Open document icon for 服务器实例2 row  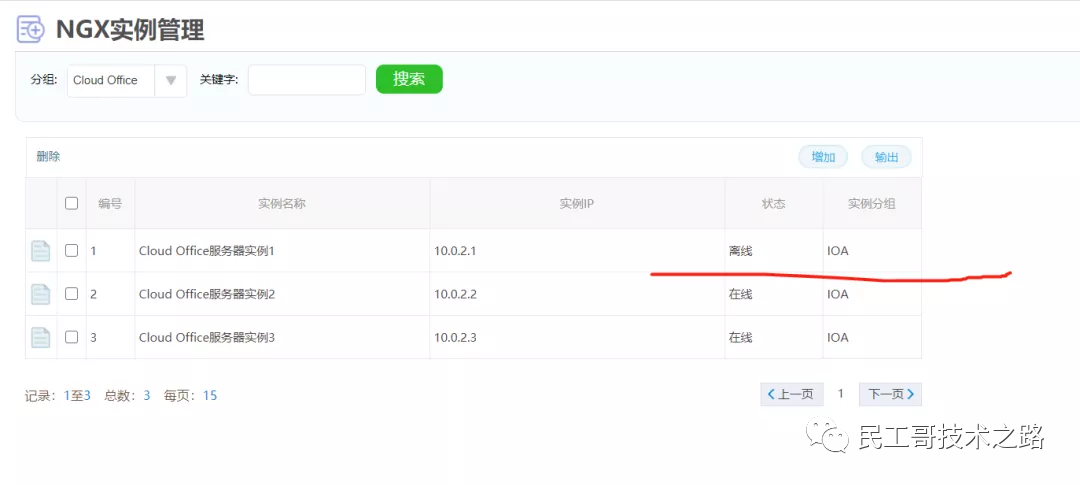41,294
